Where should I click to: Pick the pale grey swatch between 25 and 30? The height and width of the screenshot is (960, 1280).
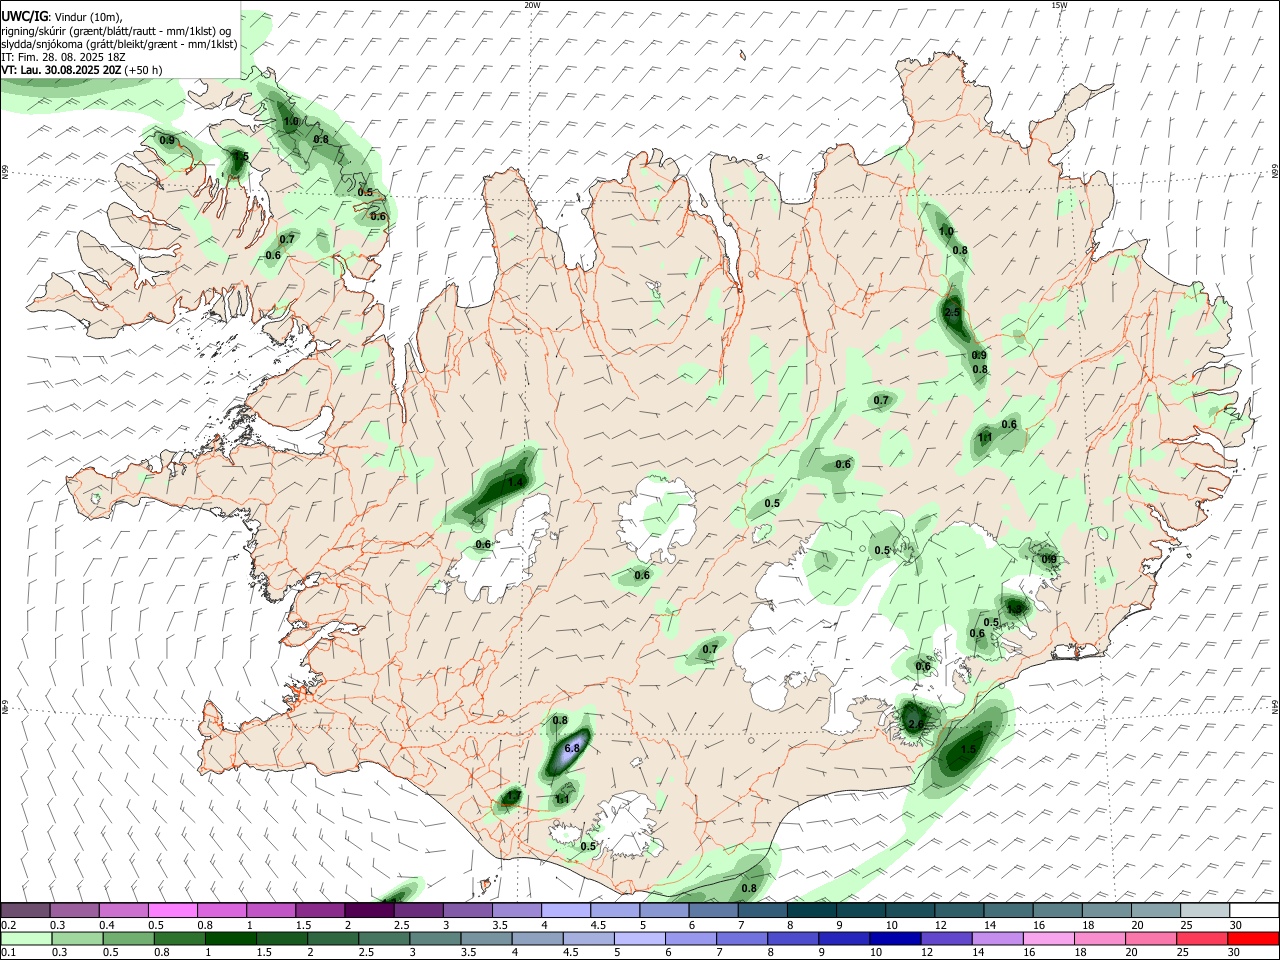(x=1205, y=910)
